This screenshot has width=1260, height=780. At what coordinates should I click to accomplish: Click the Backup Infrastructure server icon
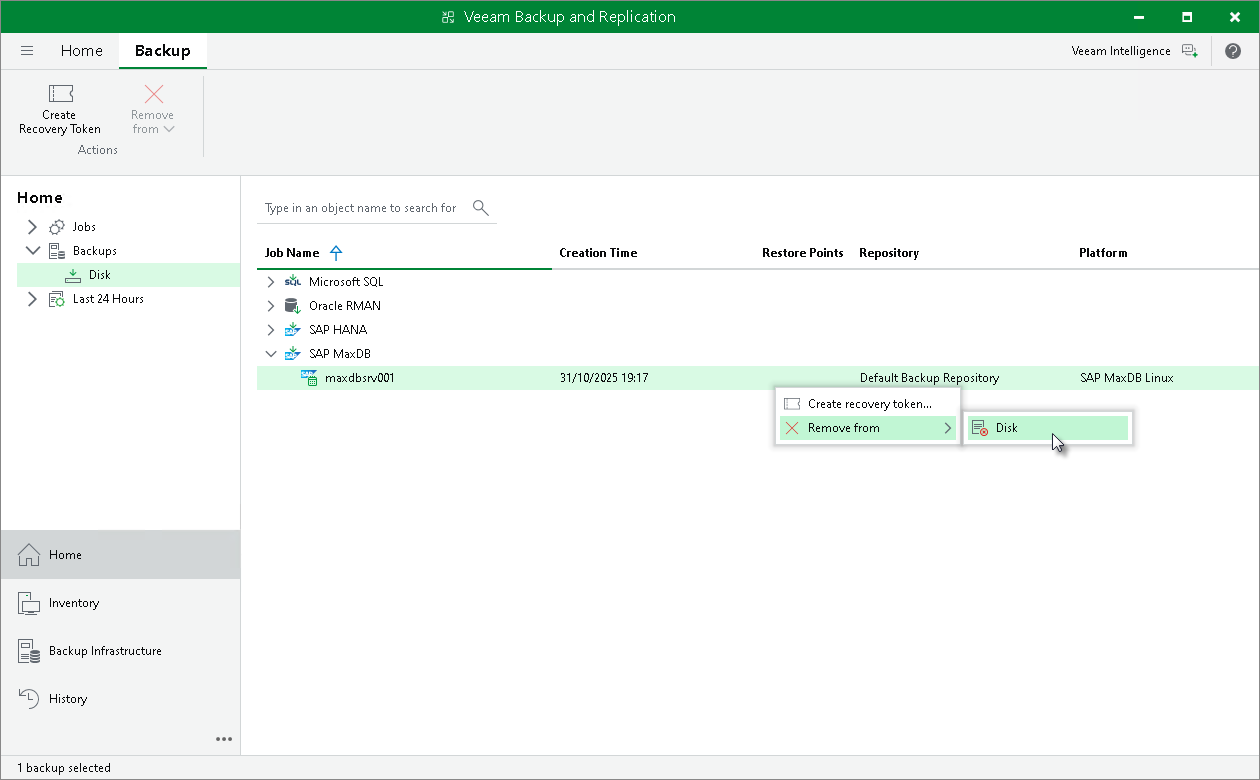(29, 651)
